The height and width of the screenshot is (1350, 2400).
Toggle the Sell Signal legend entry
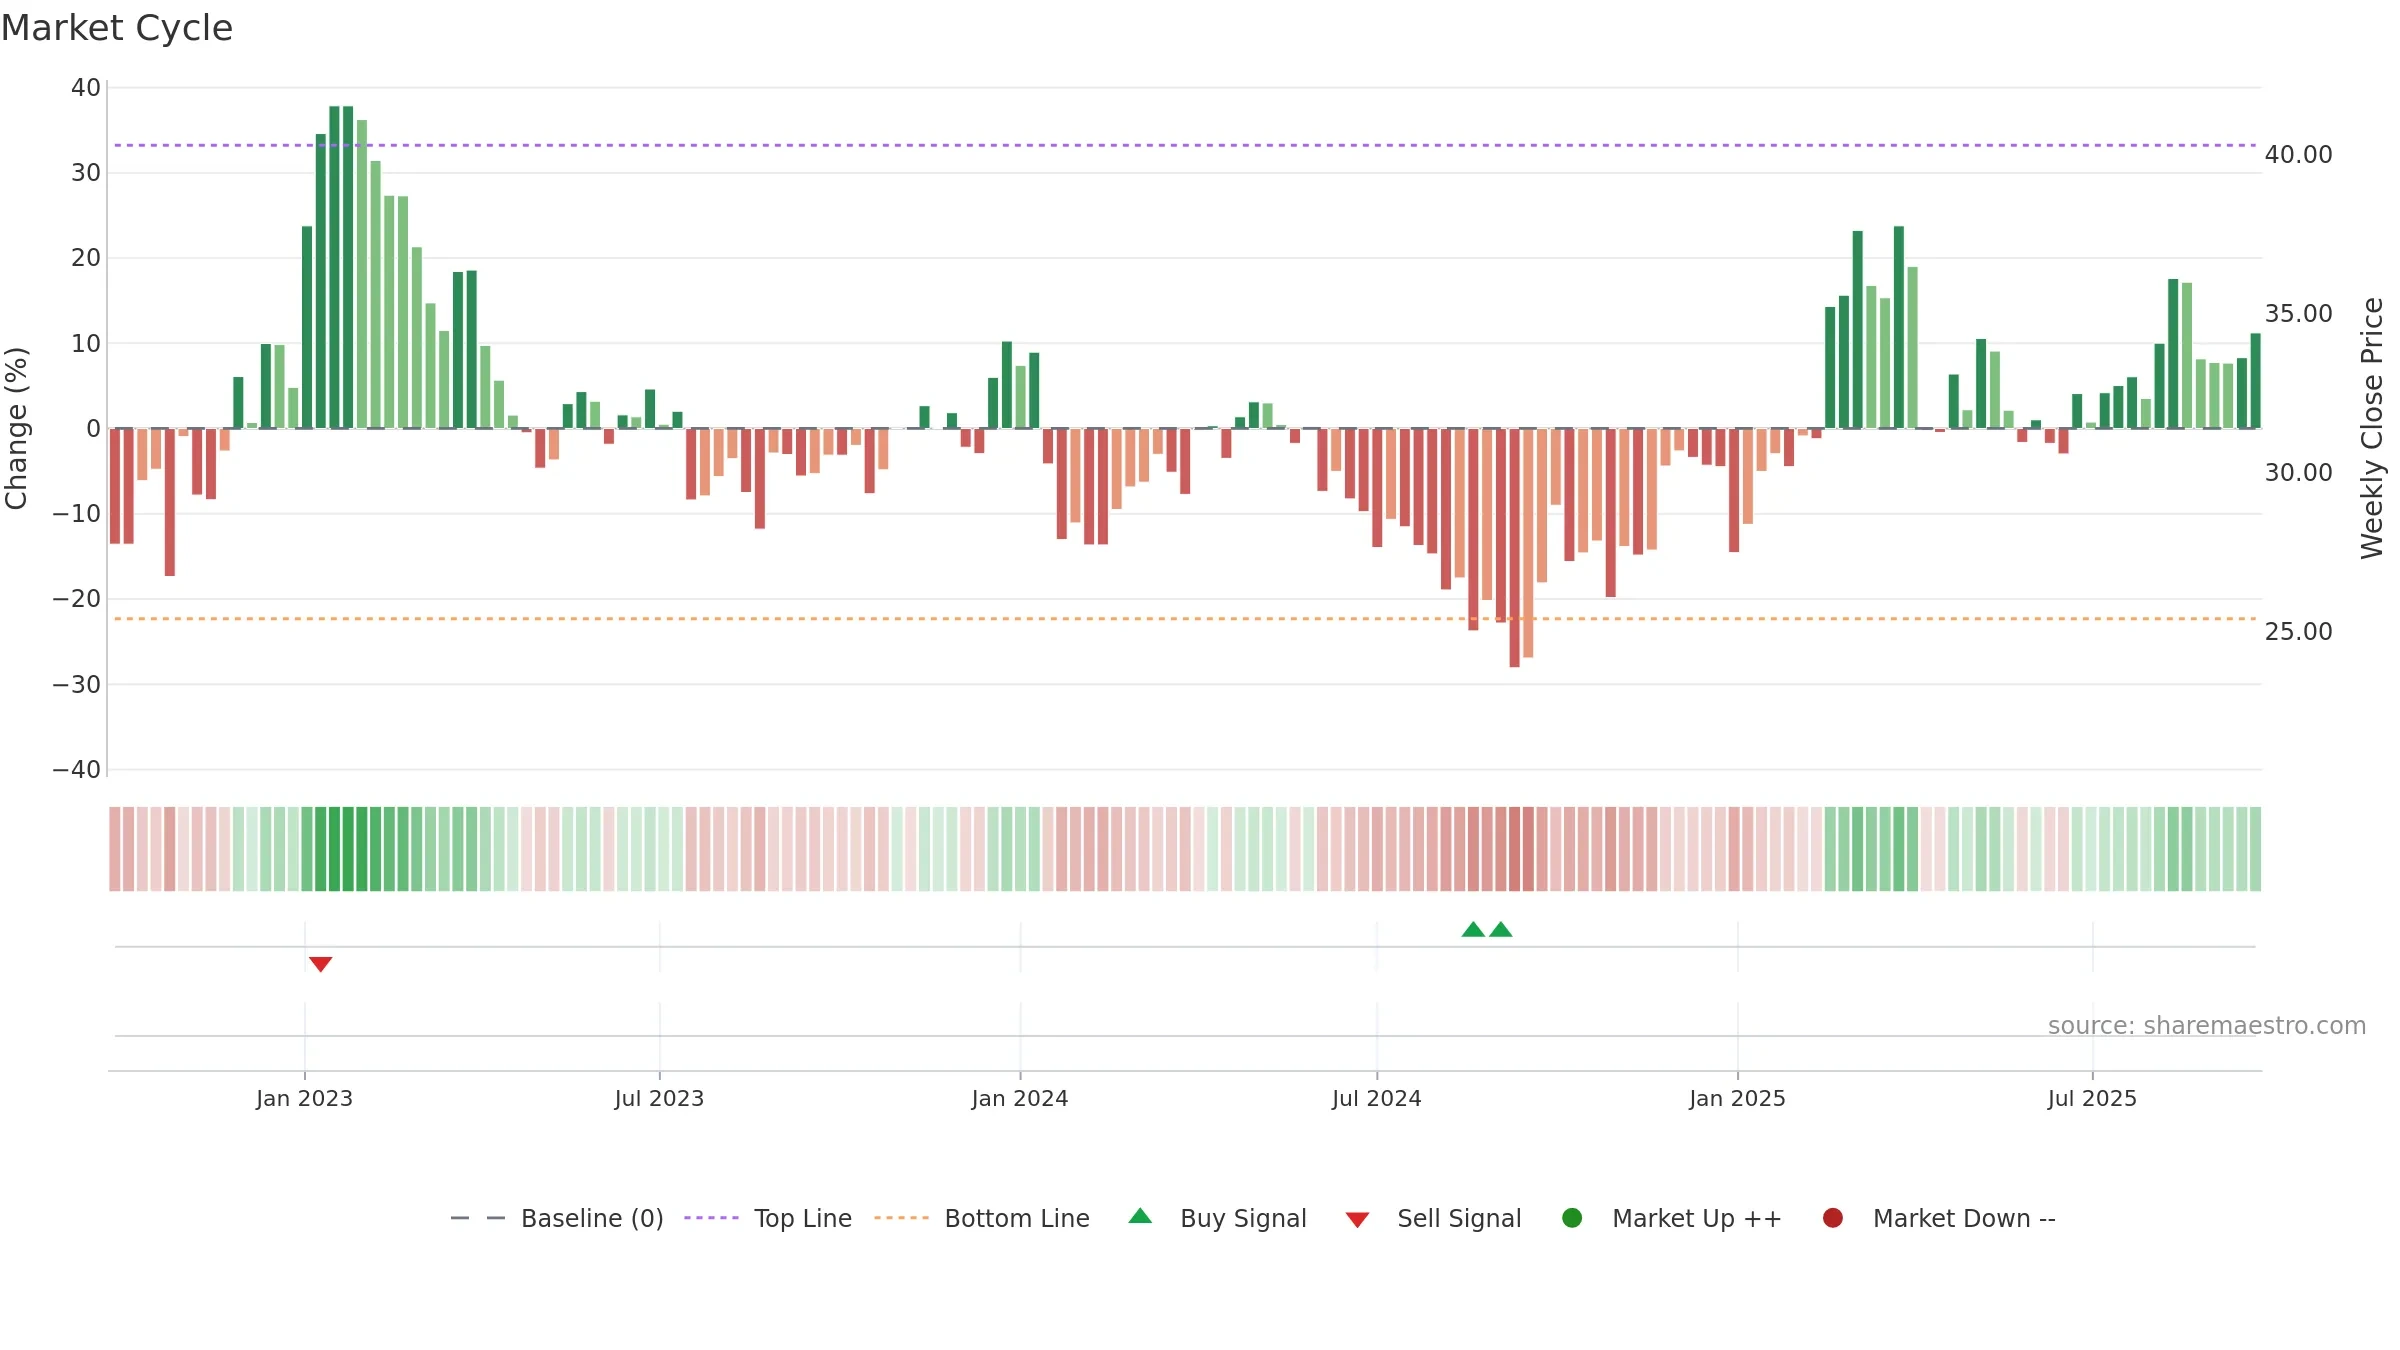(1433, 1218)
